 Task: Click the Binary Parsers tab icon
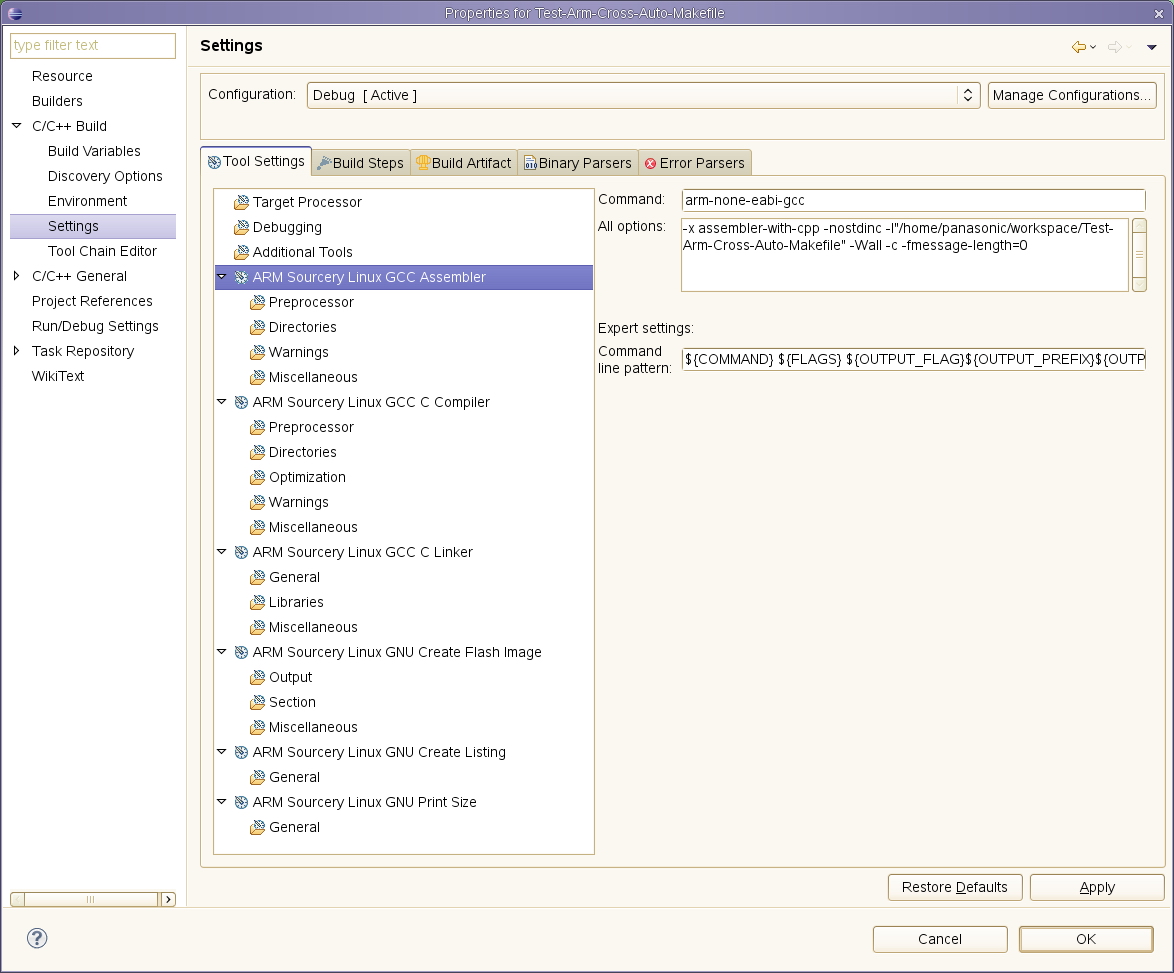(x=530, y=163)
